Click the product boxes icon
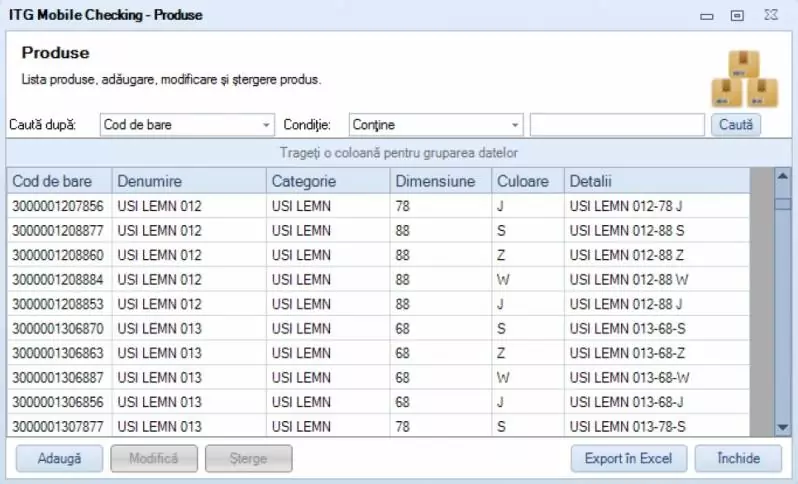The image size is (798, 484). 745,79
